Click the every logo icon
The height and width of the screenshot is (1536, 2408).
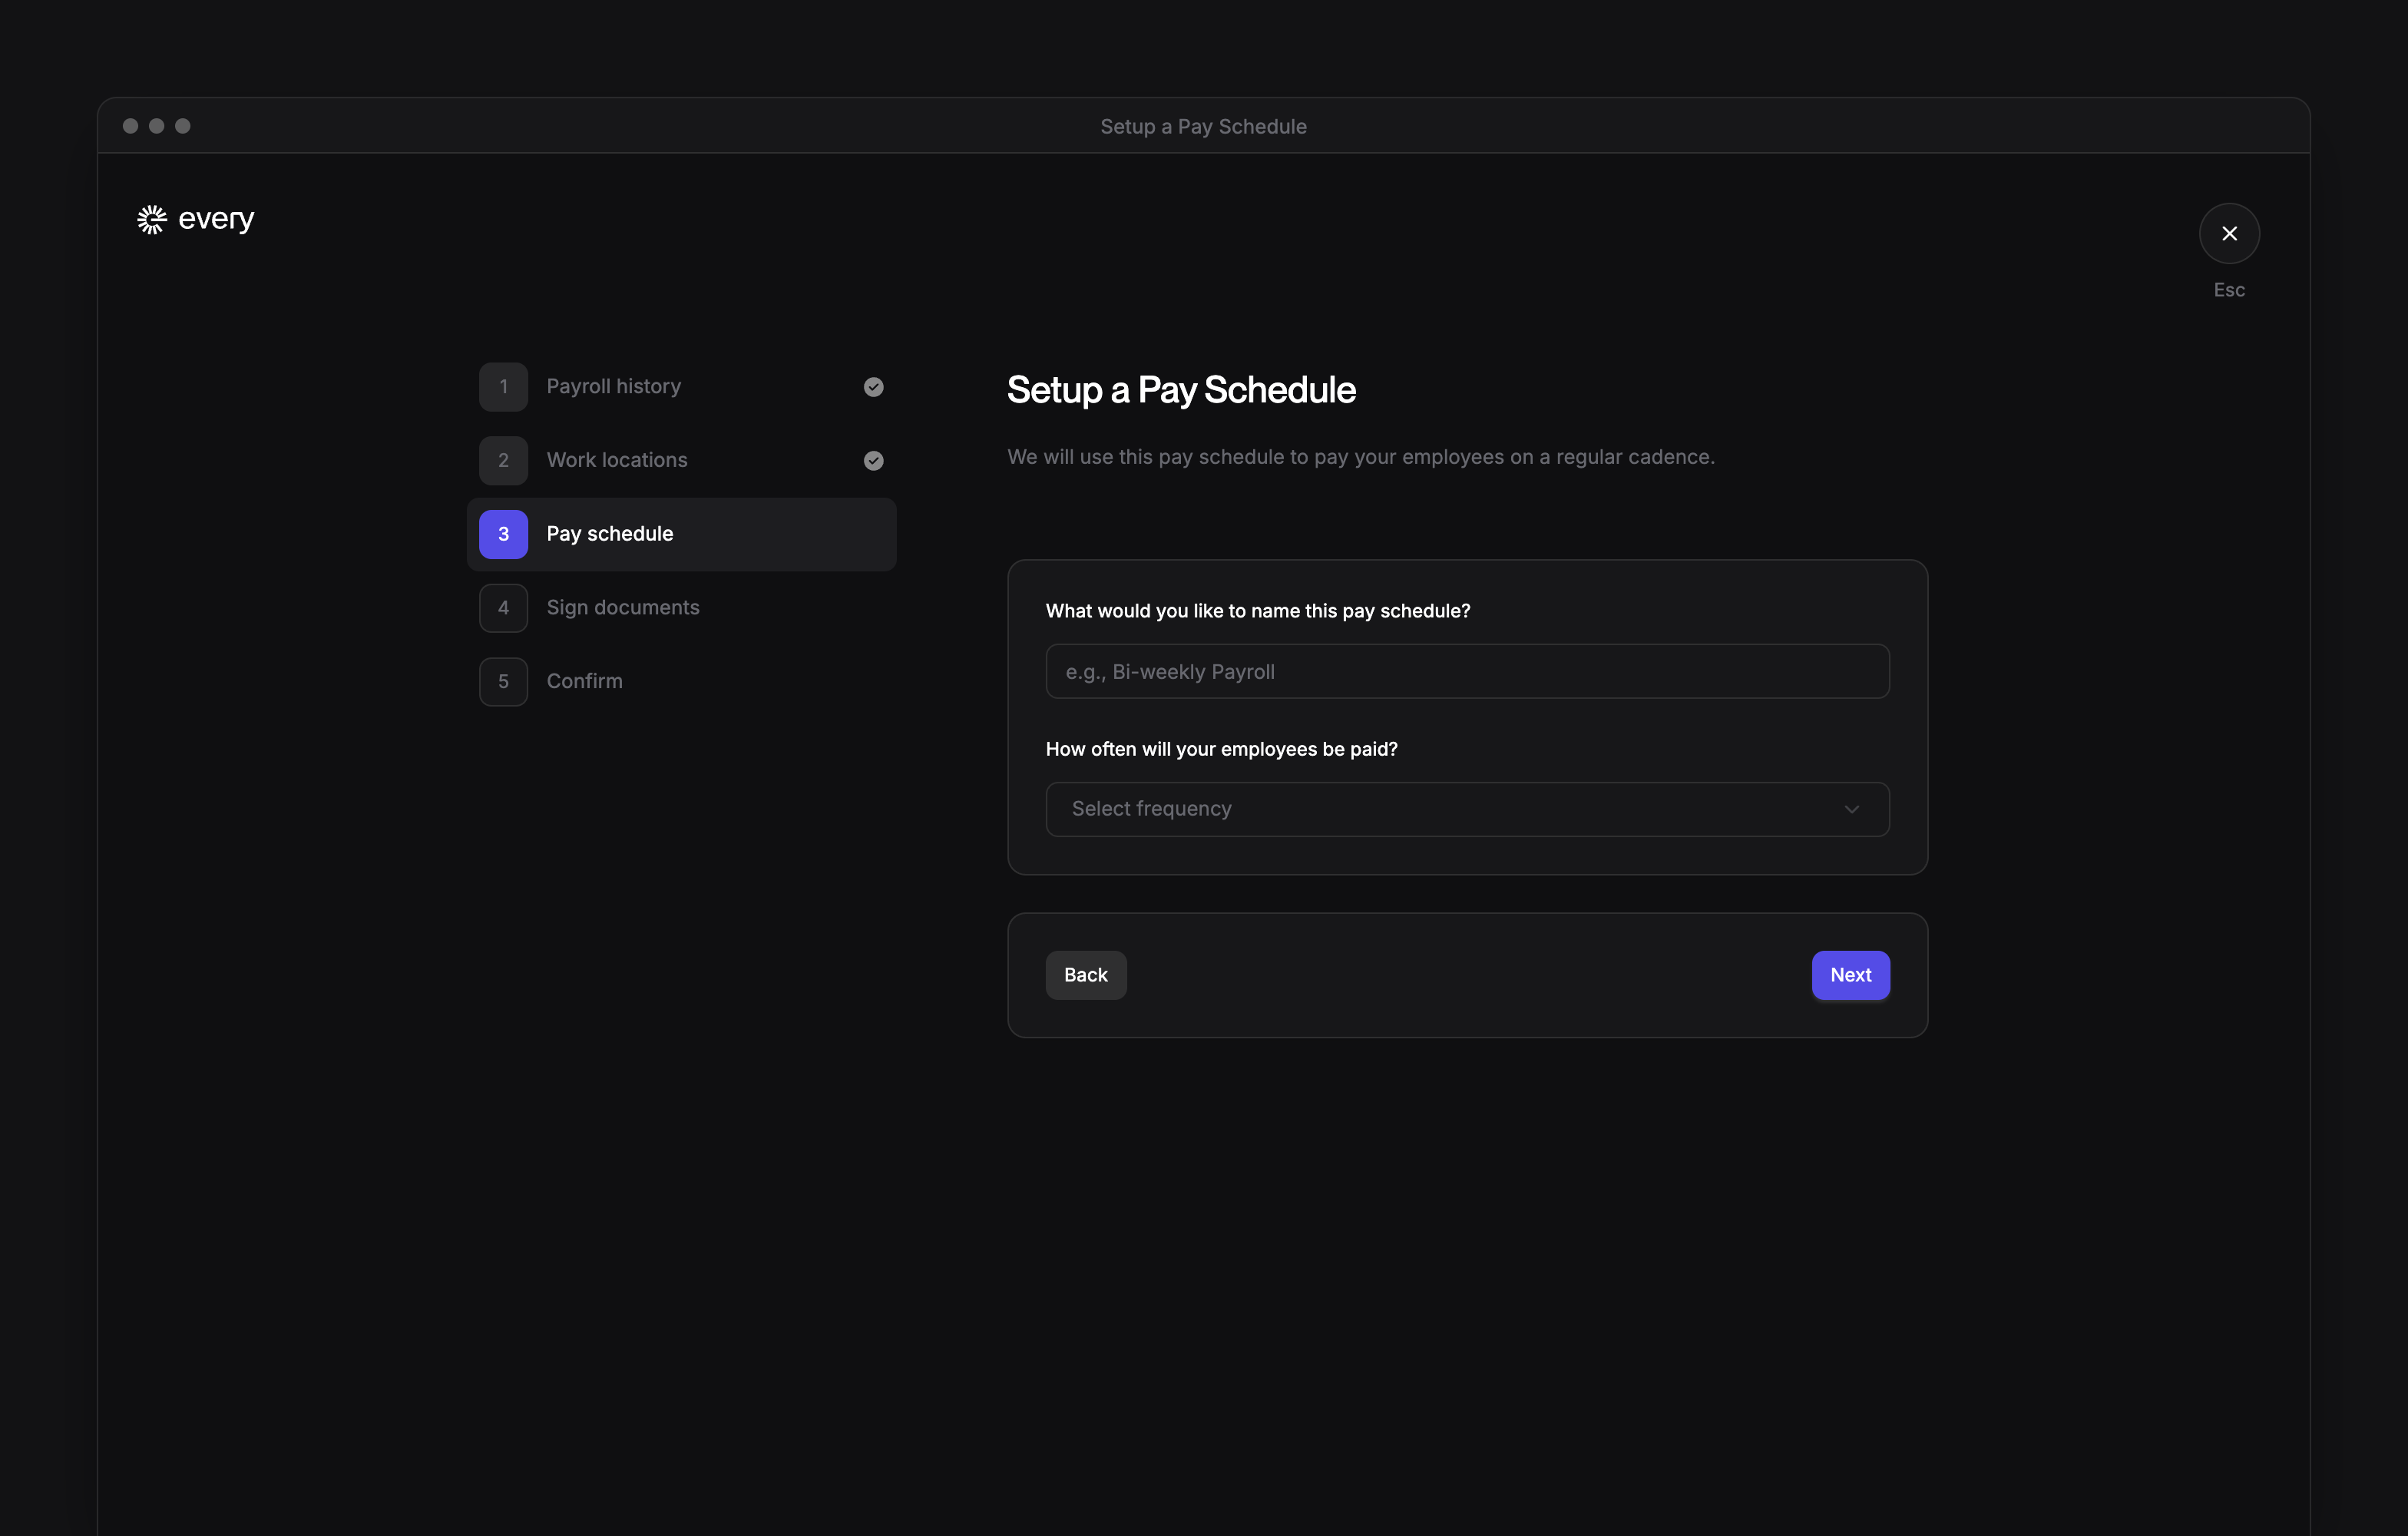click(x=152, y=219)
